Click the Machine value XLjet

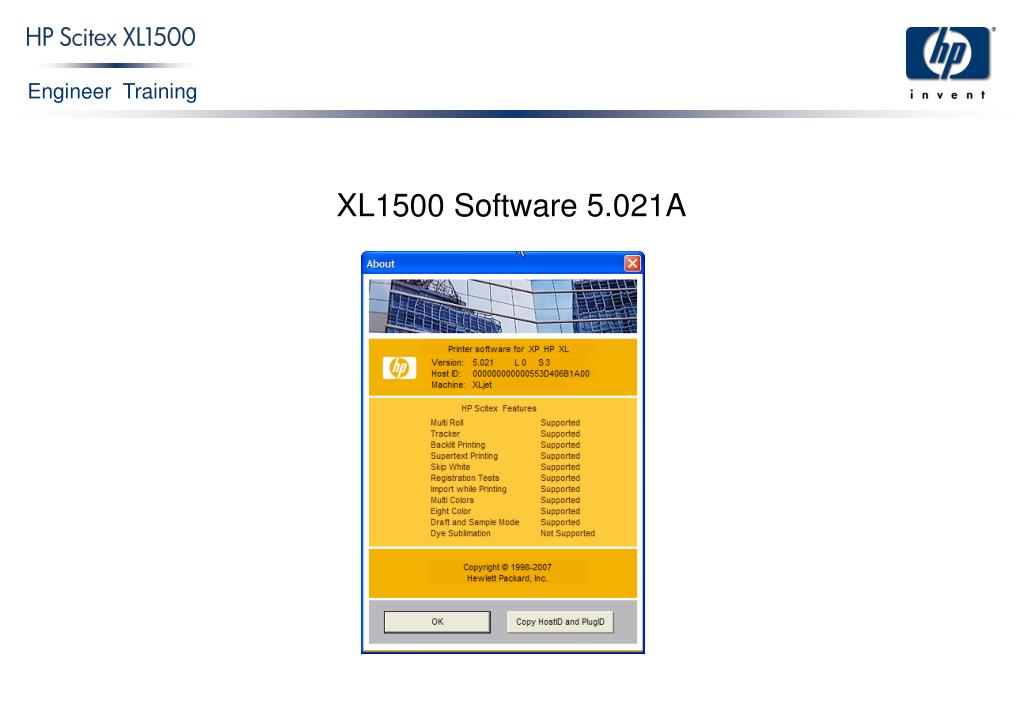(482, 385)
